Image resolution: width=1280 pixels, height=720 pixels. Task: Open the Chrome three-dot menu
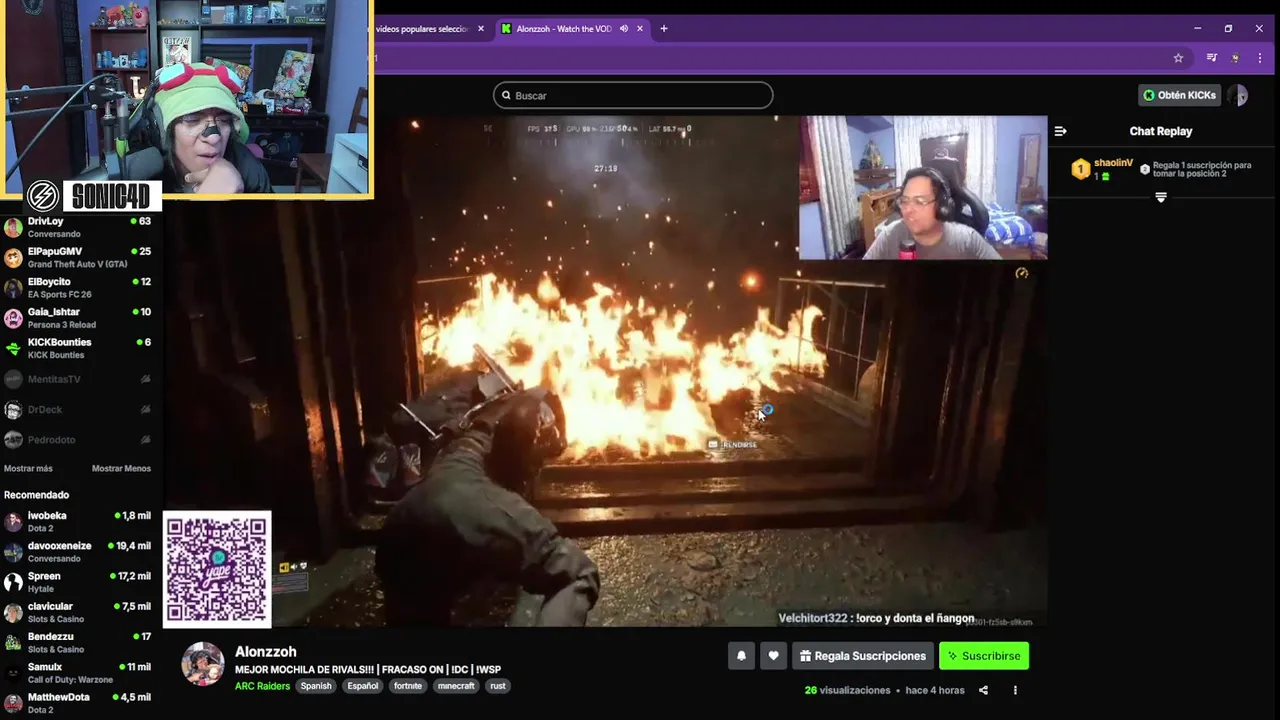(x=1259, y=58)
